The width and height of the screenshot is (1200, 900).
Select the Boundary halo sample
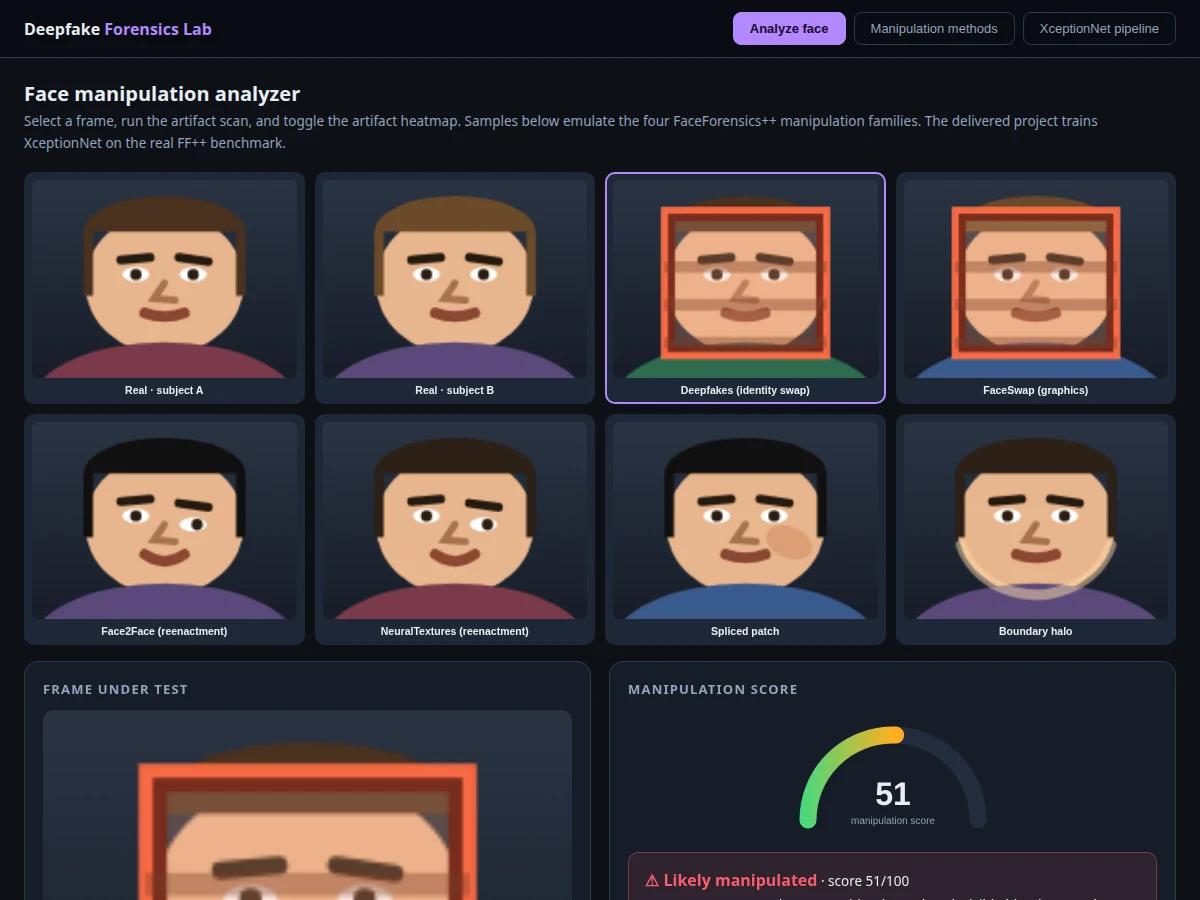1036,529
